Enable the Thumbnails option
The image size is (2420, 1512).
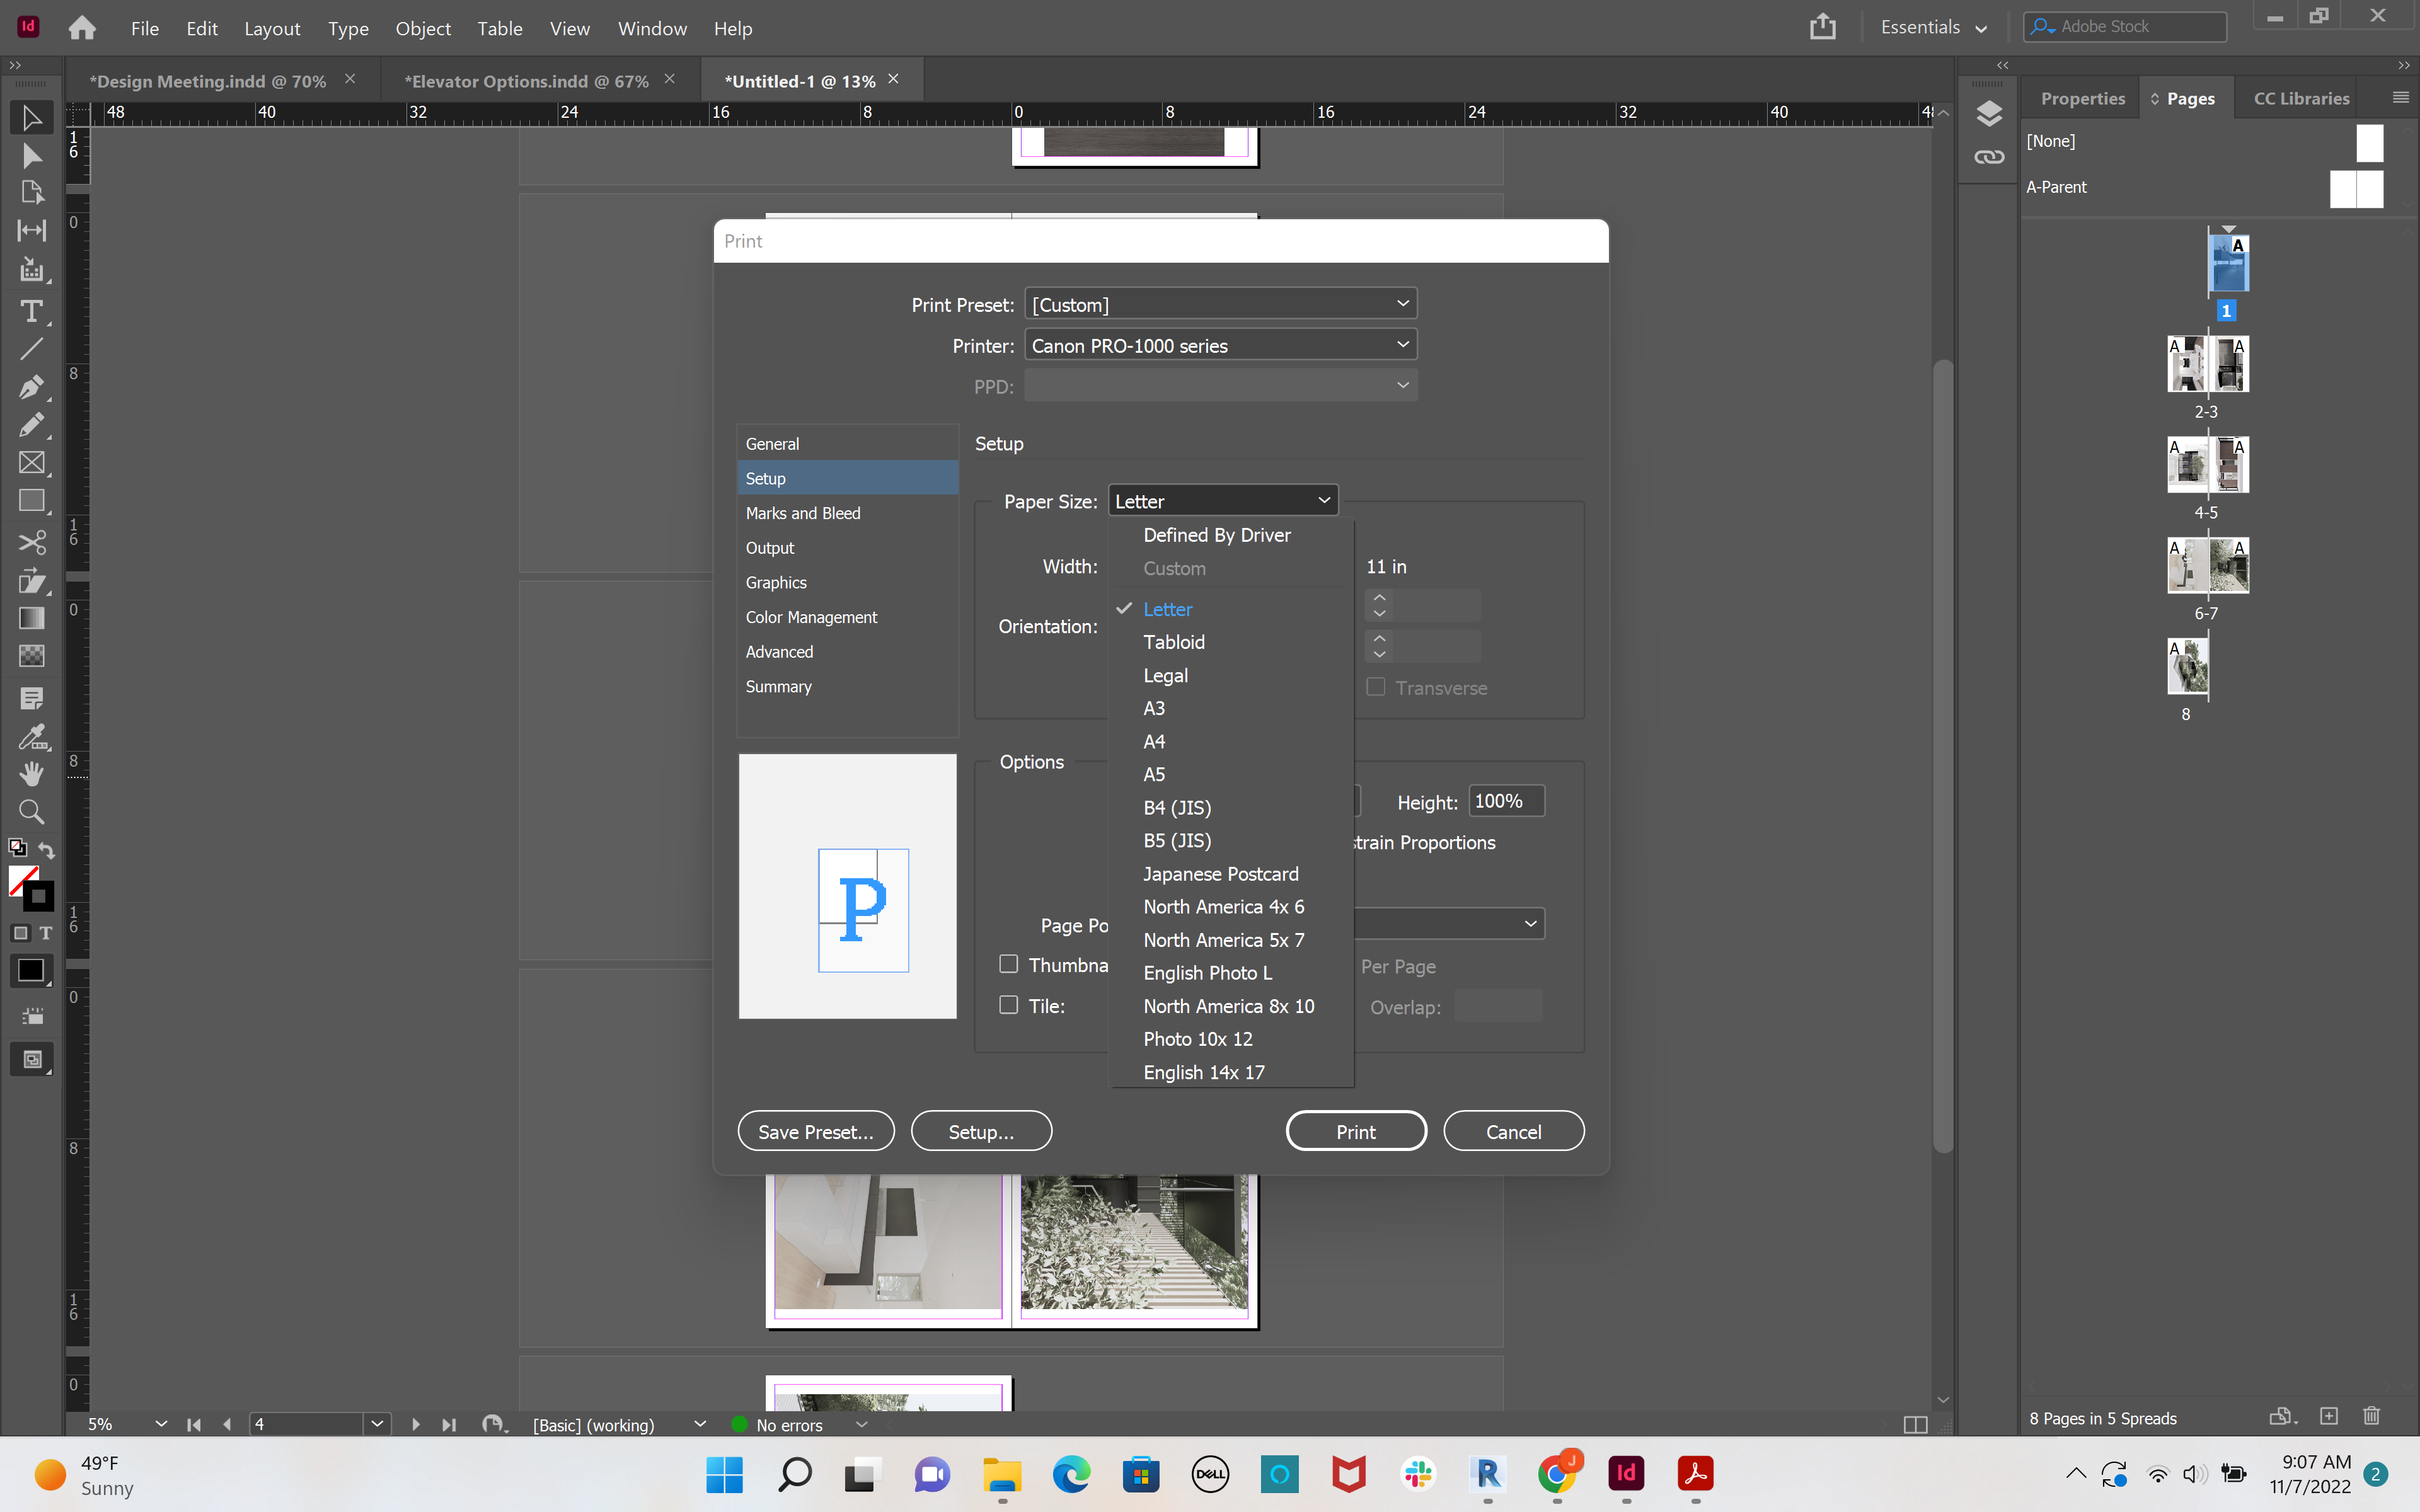(1008, 963)
